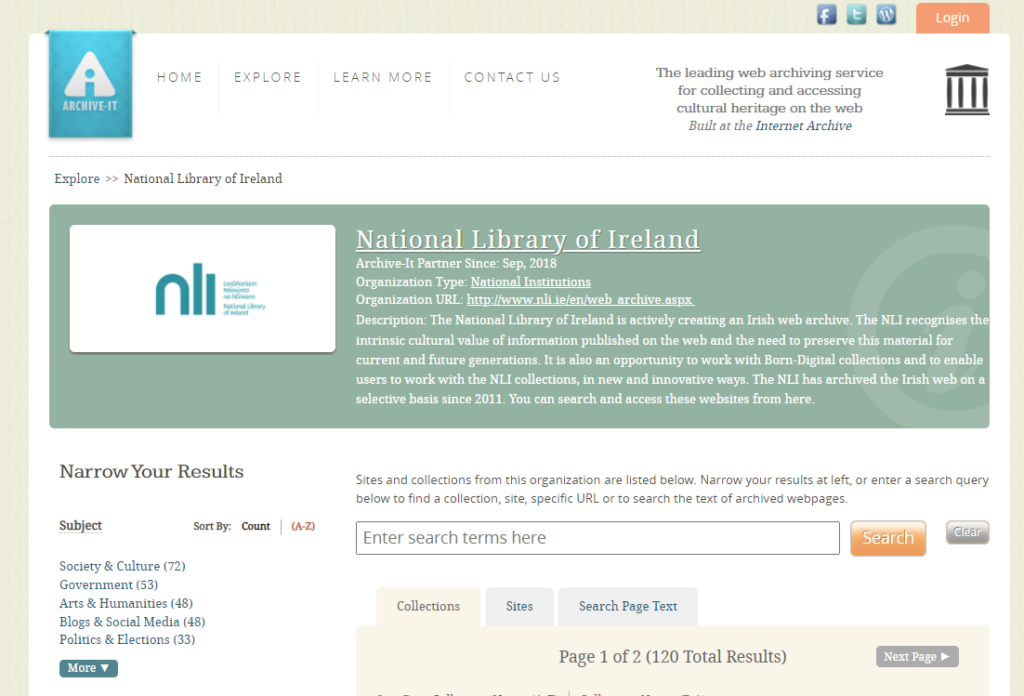Clear the search with Clear button
This screenshot has width=1024, height=696.
click(x=967, y=532)
